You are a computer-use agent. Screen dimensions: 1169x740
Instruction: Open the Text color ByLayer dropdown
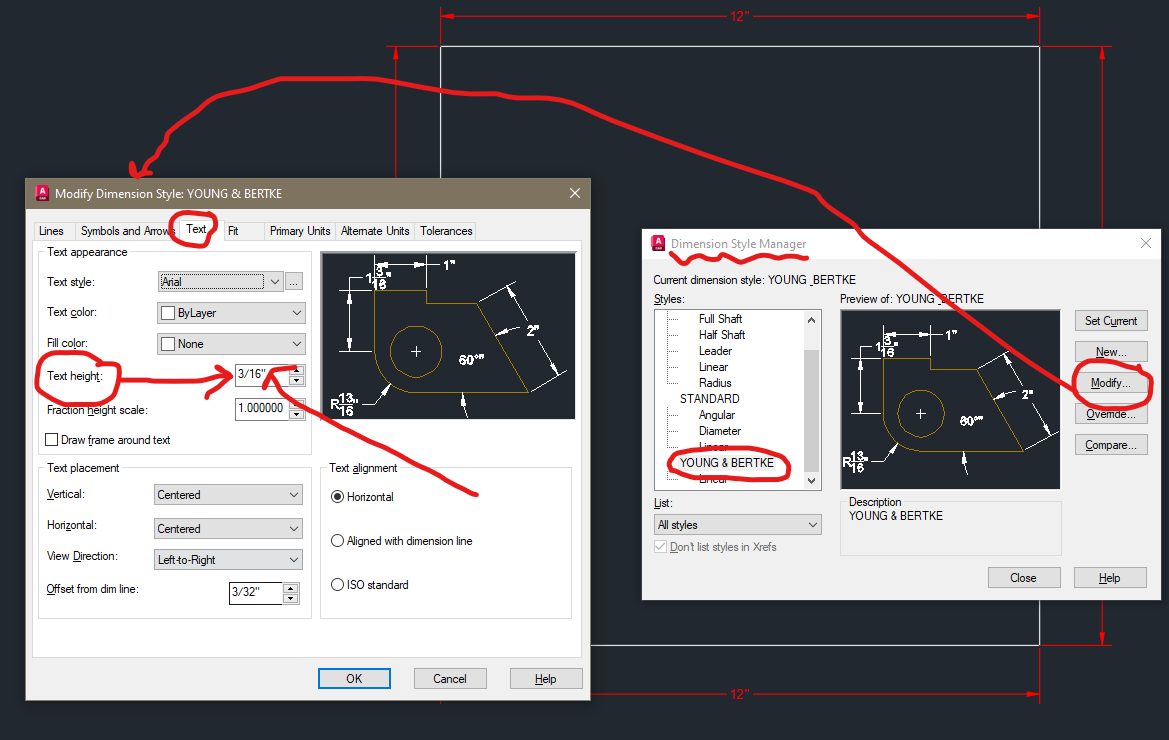point(231,313)
